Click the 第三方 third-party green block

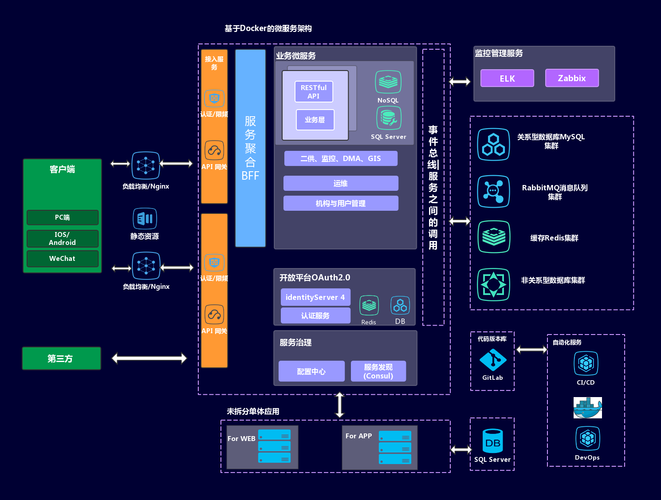tap(63, 358)
